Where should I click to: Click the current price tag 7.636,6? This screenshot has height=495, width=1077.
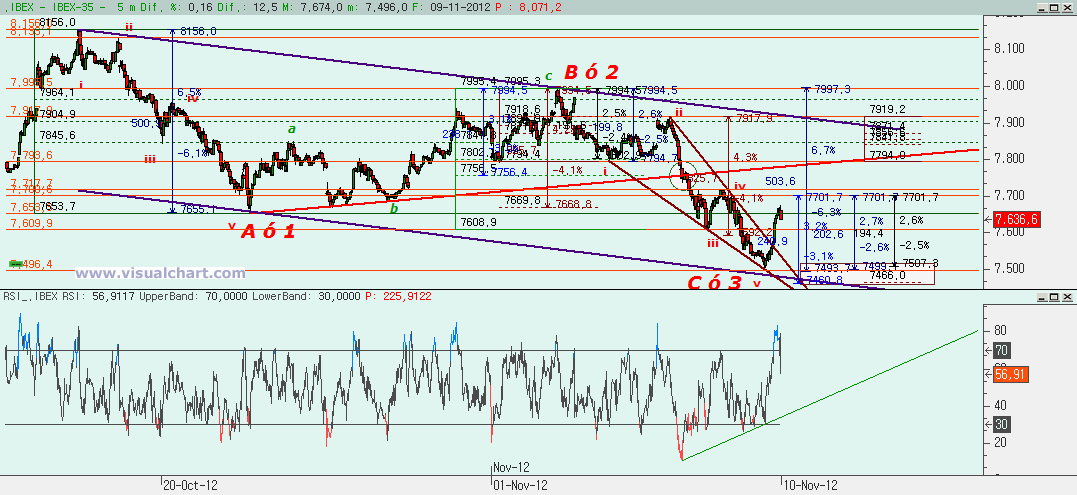(1019, 219)
